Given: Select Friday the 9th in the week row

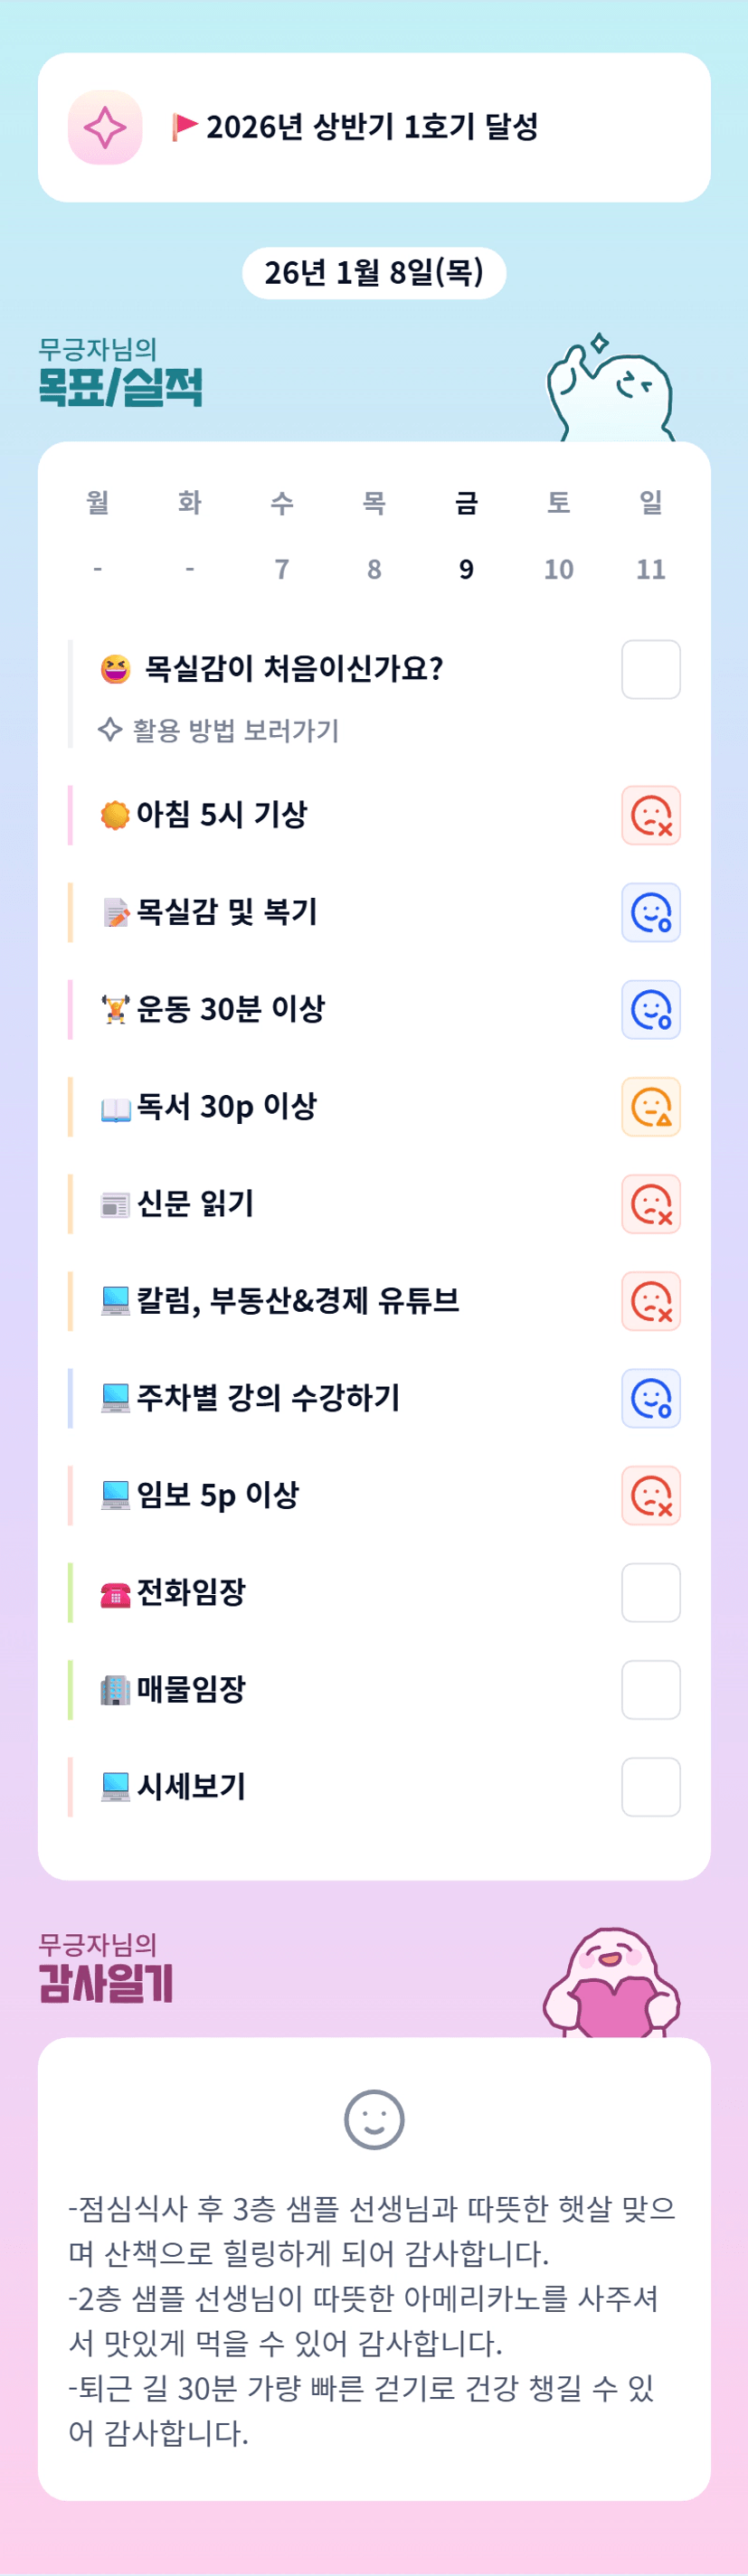Looking at the screenshot, I should [466, 569].
